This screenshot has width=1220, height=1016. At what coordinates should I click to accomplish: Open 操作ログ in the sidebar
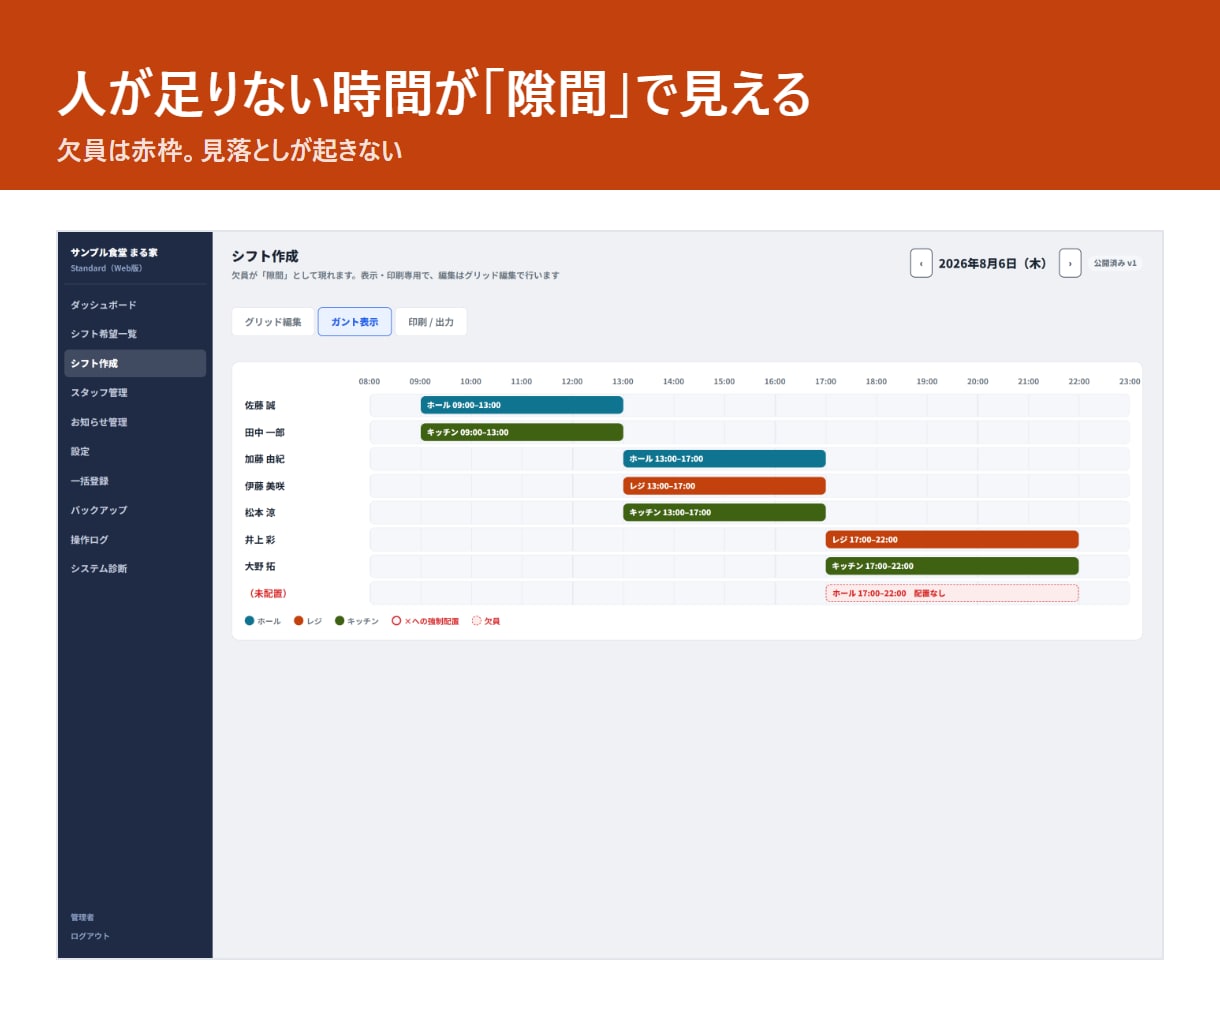point(135,540)
